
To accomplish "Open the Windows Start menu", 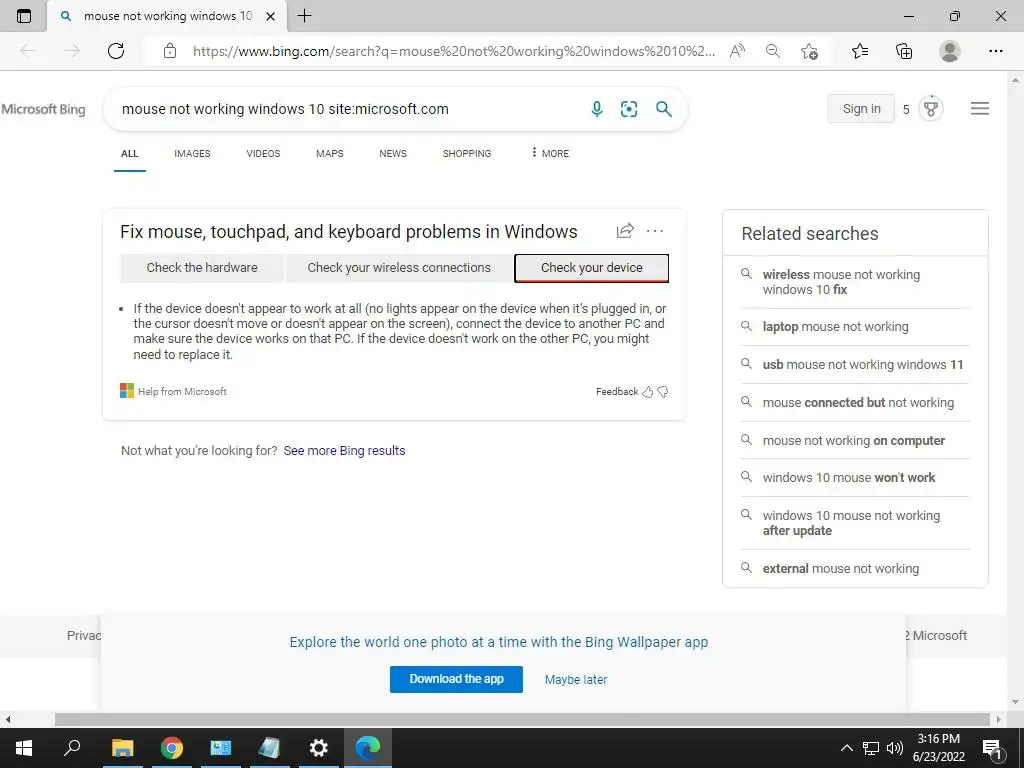I will (x=24, y=748).
